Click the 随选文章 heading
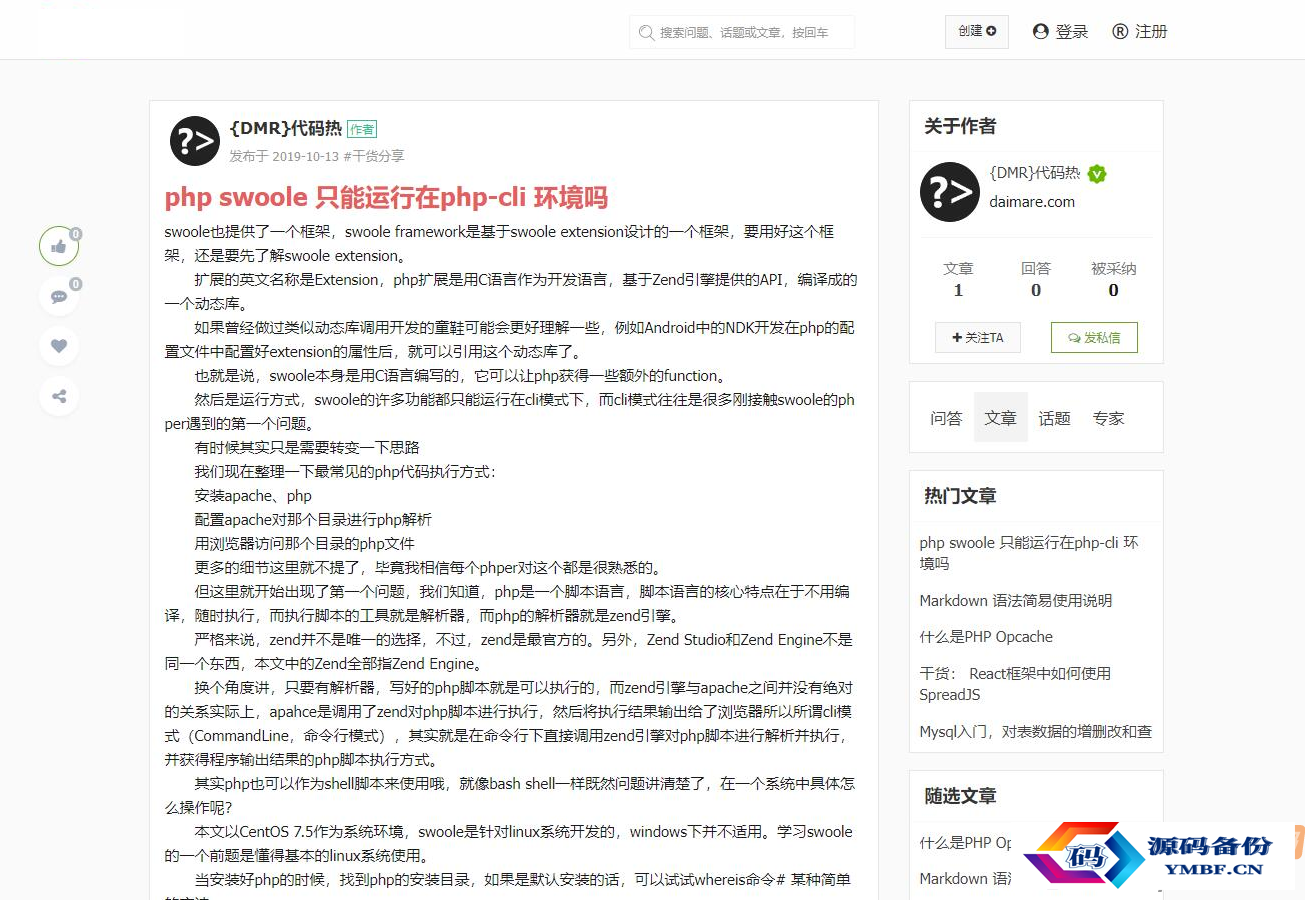The height and width of the screenshot is (900, 1305). pos(960,796)
